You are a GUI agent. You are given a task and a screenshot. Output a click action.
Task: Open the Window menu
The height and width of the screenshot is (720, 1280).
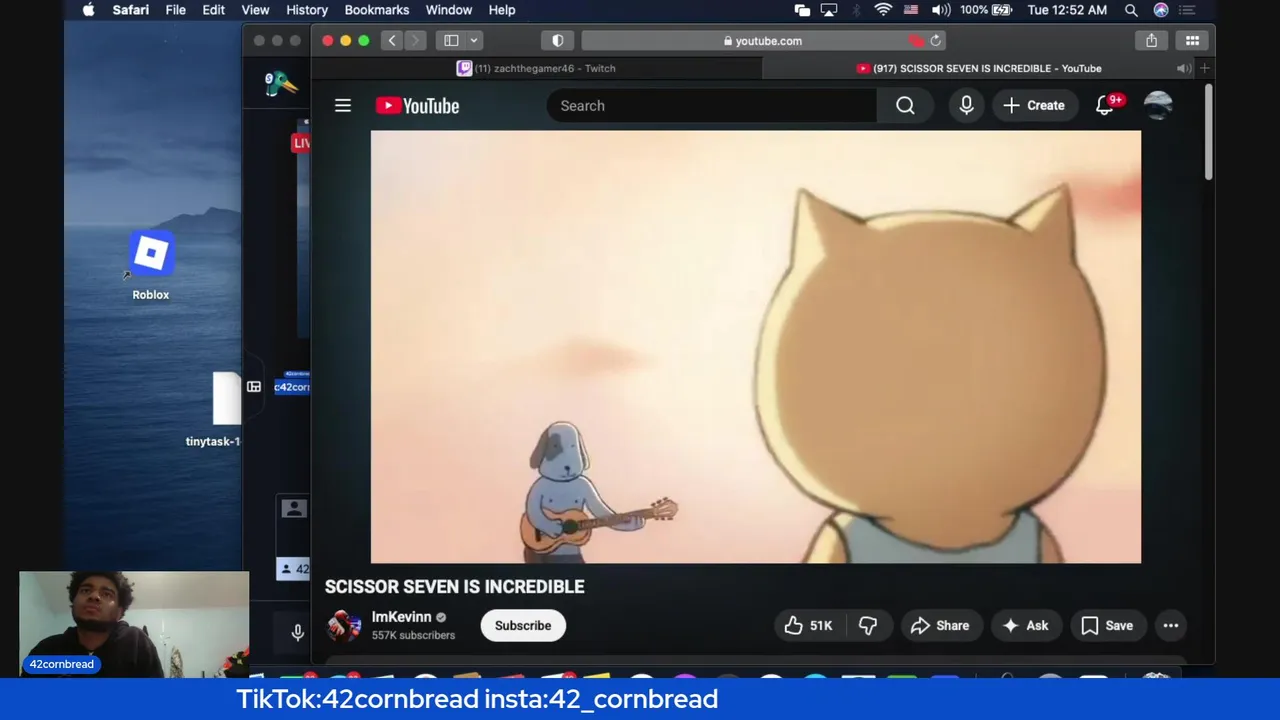(449, 10)
